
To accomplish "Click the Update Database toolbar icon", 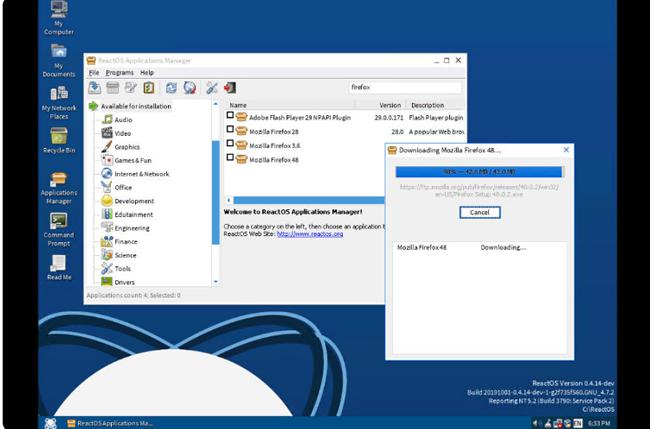I will [x=189, y=88].
